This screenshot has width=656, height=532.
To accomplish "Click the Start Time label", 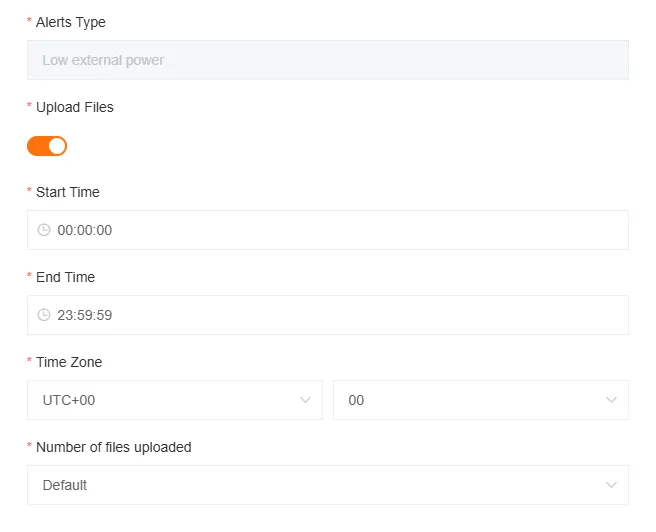I will click(x=67, y=192).
